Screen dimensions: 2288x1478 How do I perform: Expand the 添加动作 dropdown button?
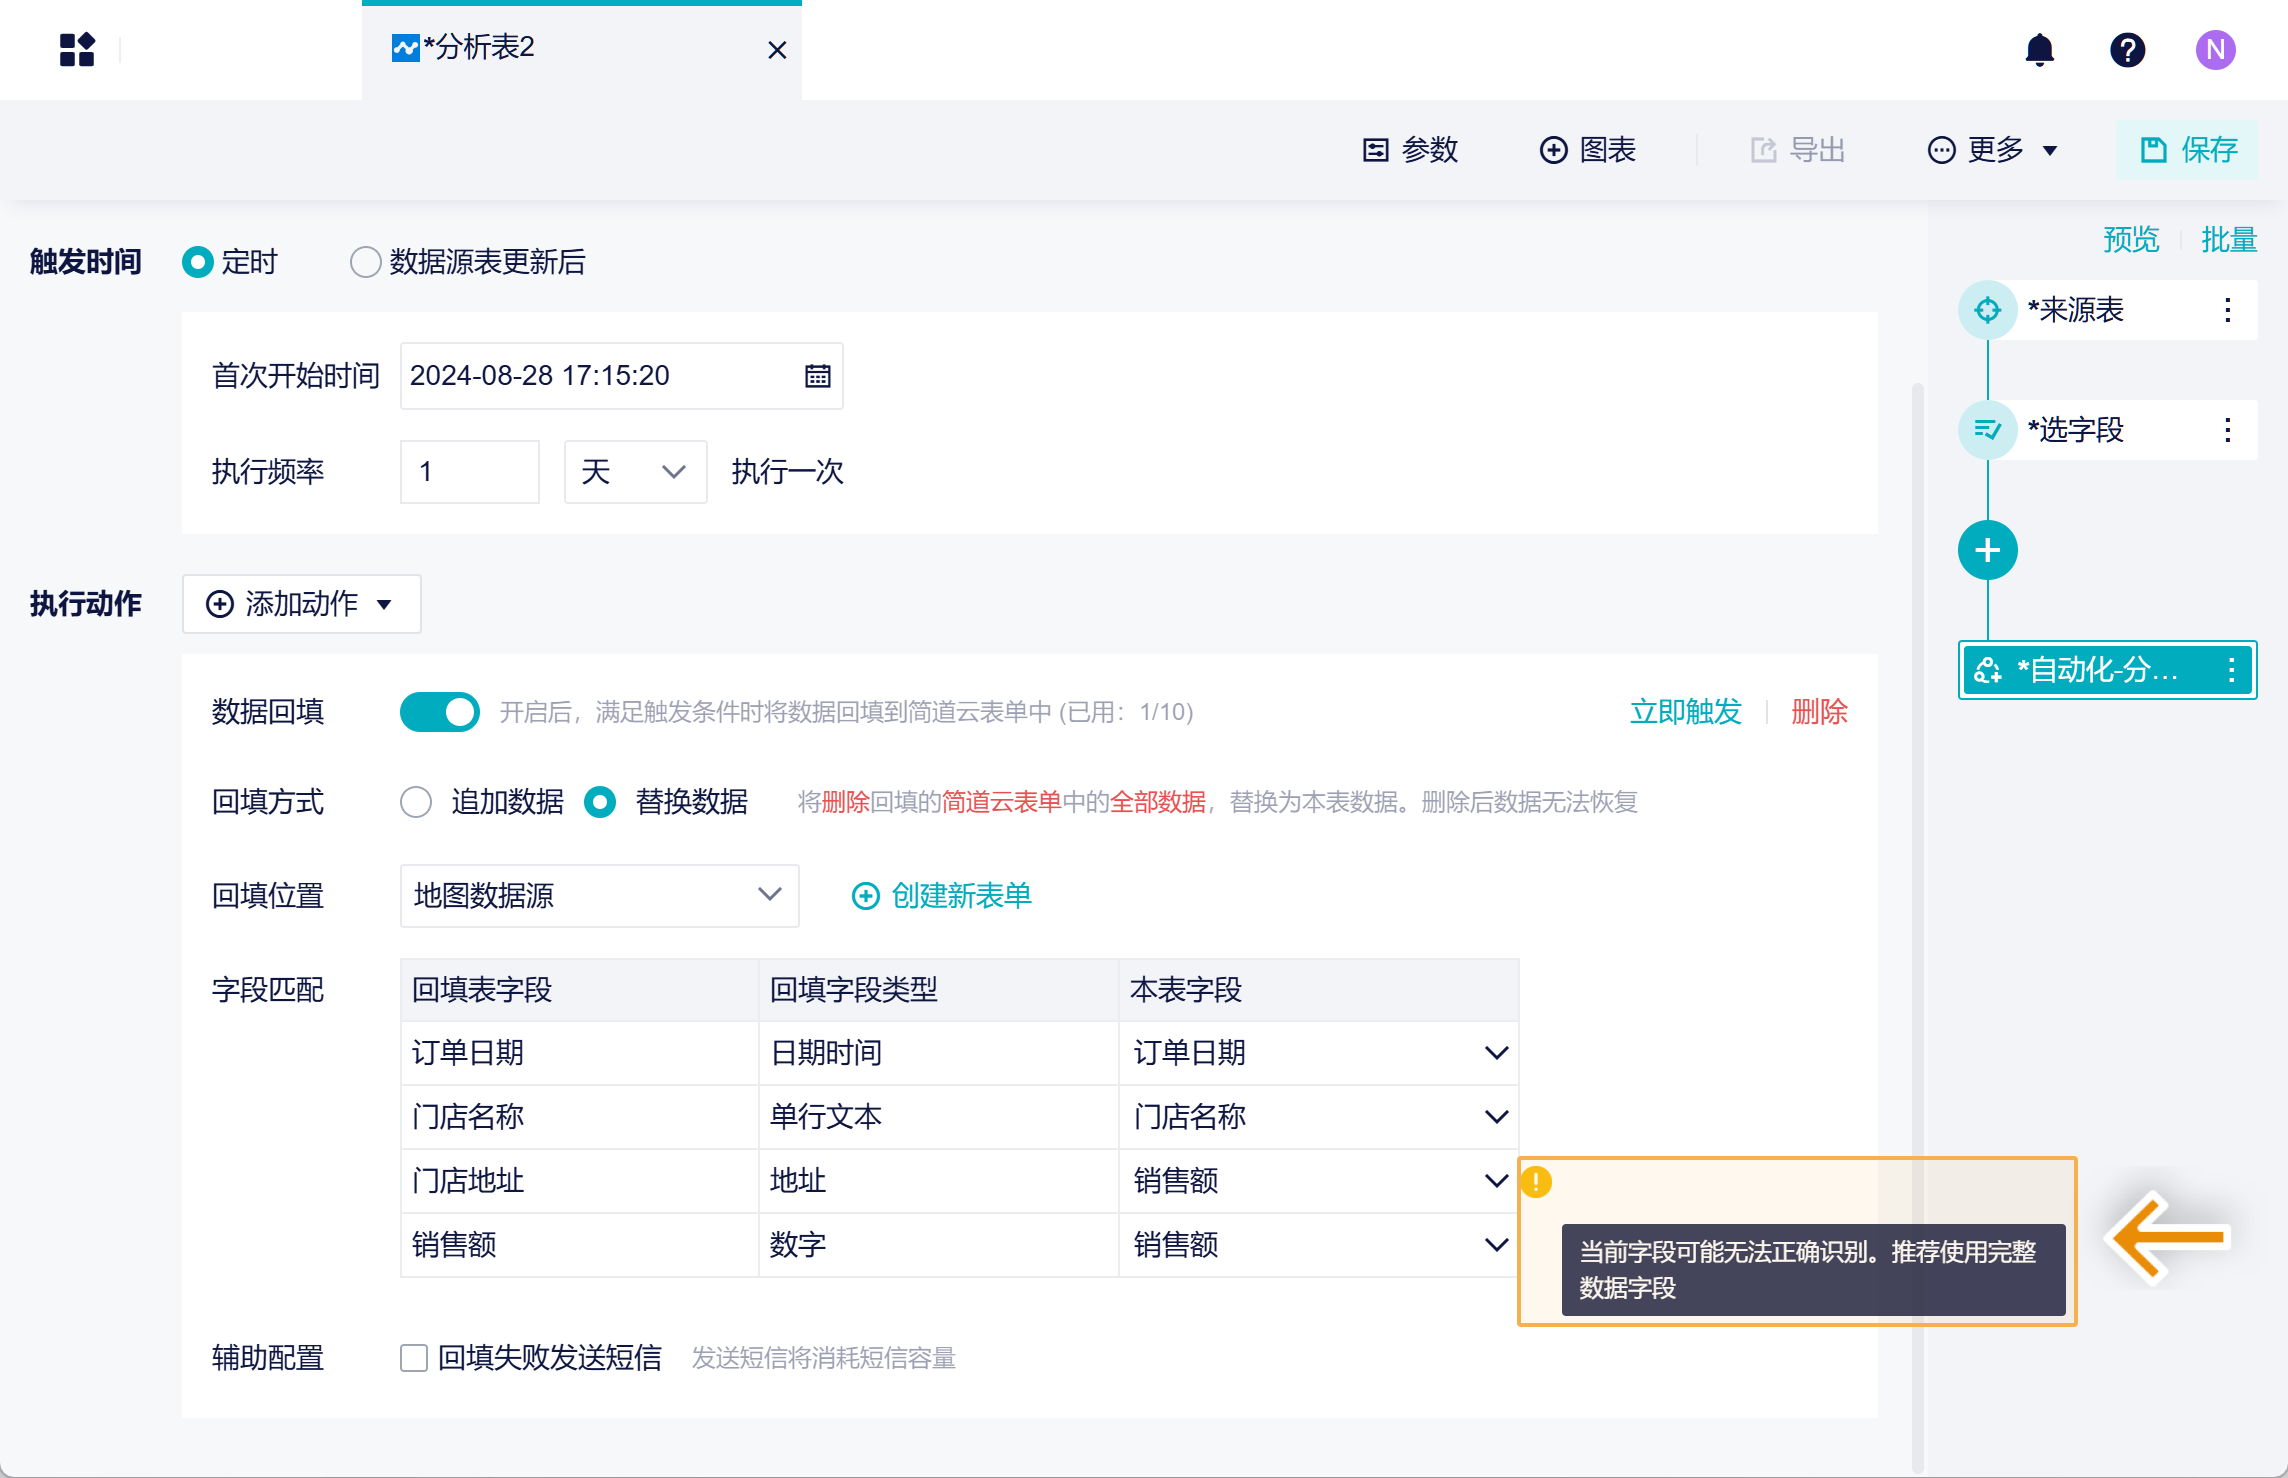point(301,604)
